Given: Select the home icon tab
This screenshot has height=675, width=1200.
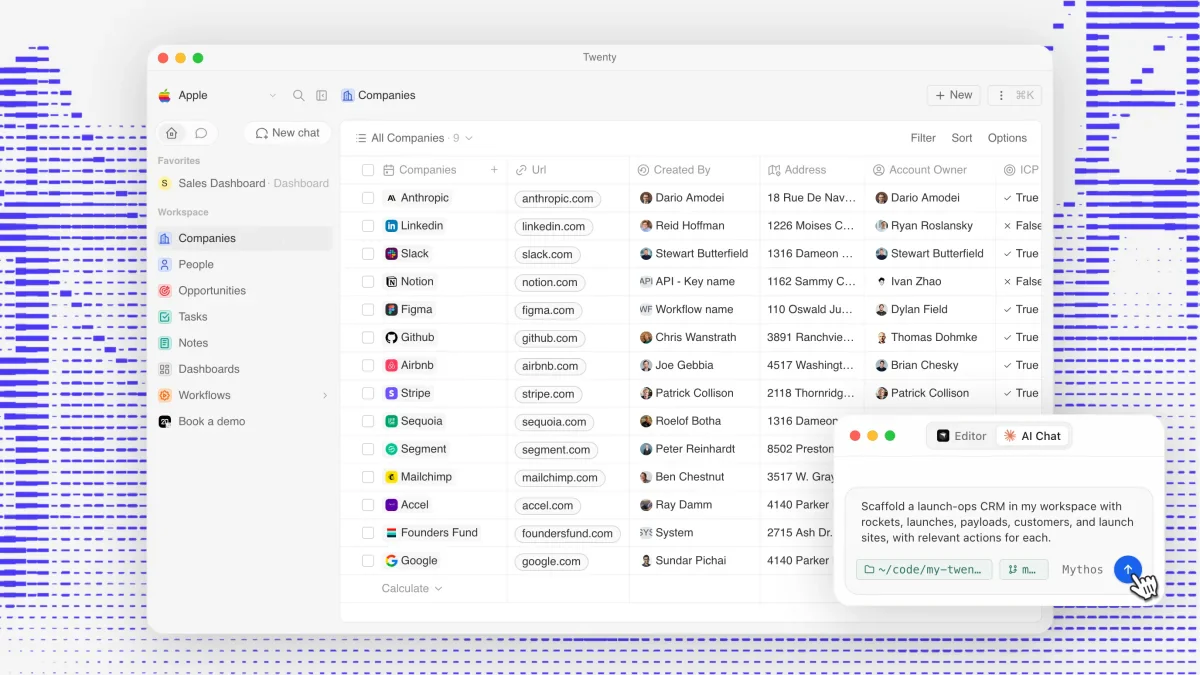Looking at the screenshot, I should (172, 133).
